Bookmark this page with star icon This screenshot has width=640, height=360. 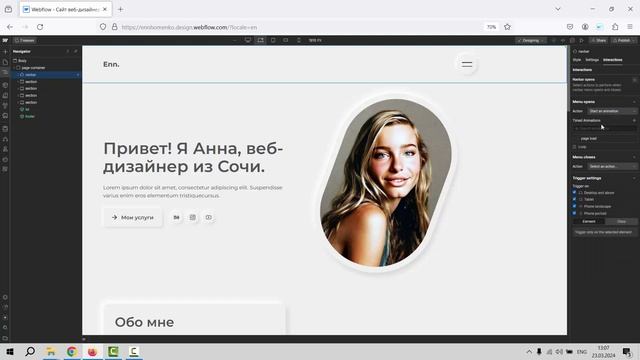tap(507, 27)
